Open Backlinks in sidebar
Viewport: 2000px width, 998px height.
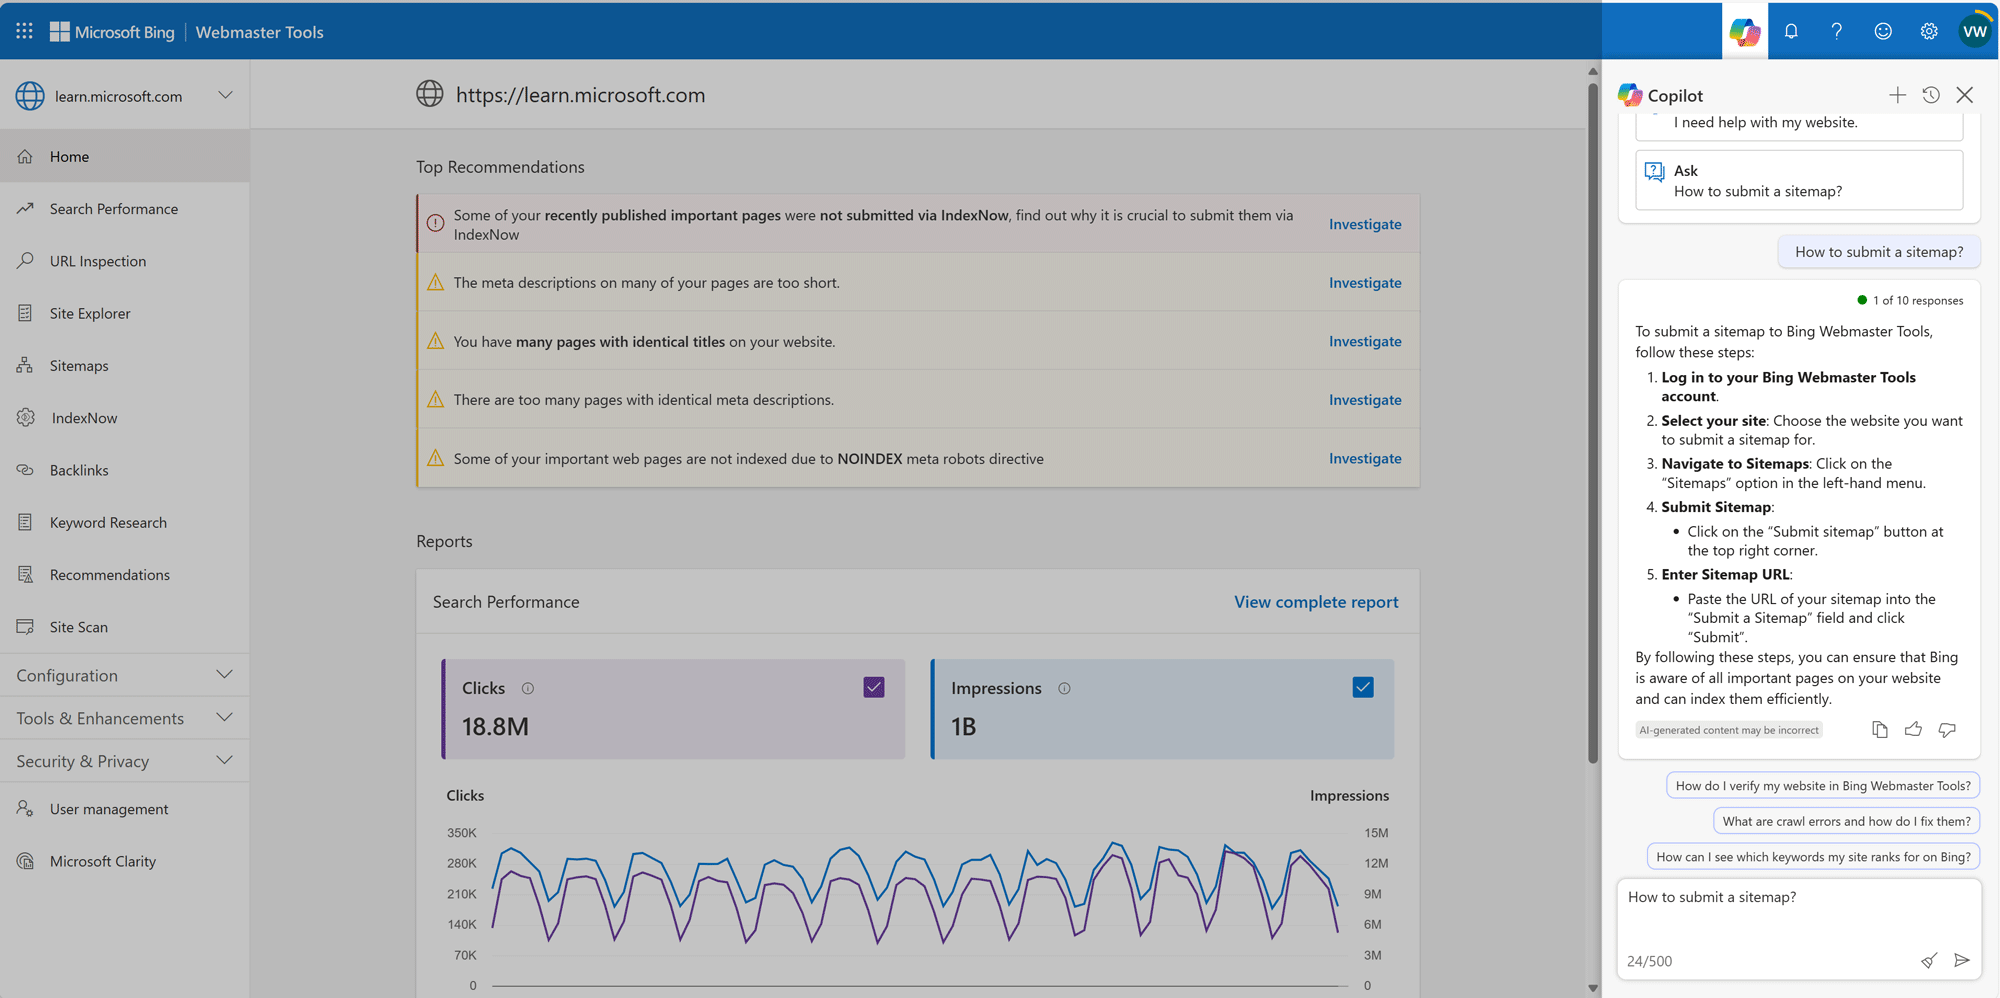coord(124,470)
